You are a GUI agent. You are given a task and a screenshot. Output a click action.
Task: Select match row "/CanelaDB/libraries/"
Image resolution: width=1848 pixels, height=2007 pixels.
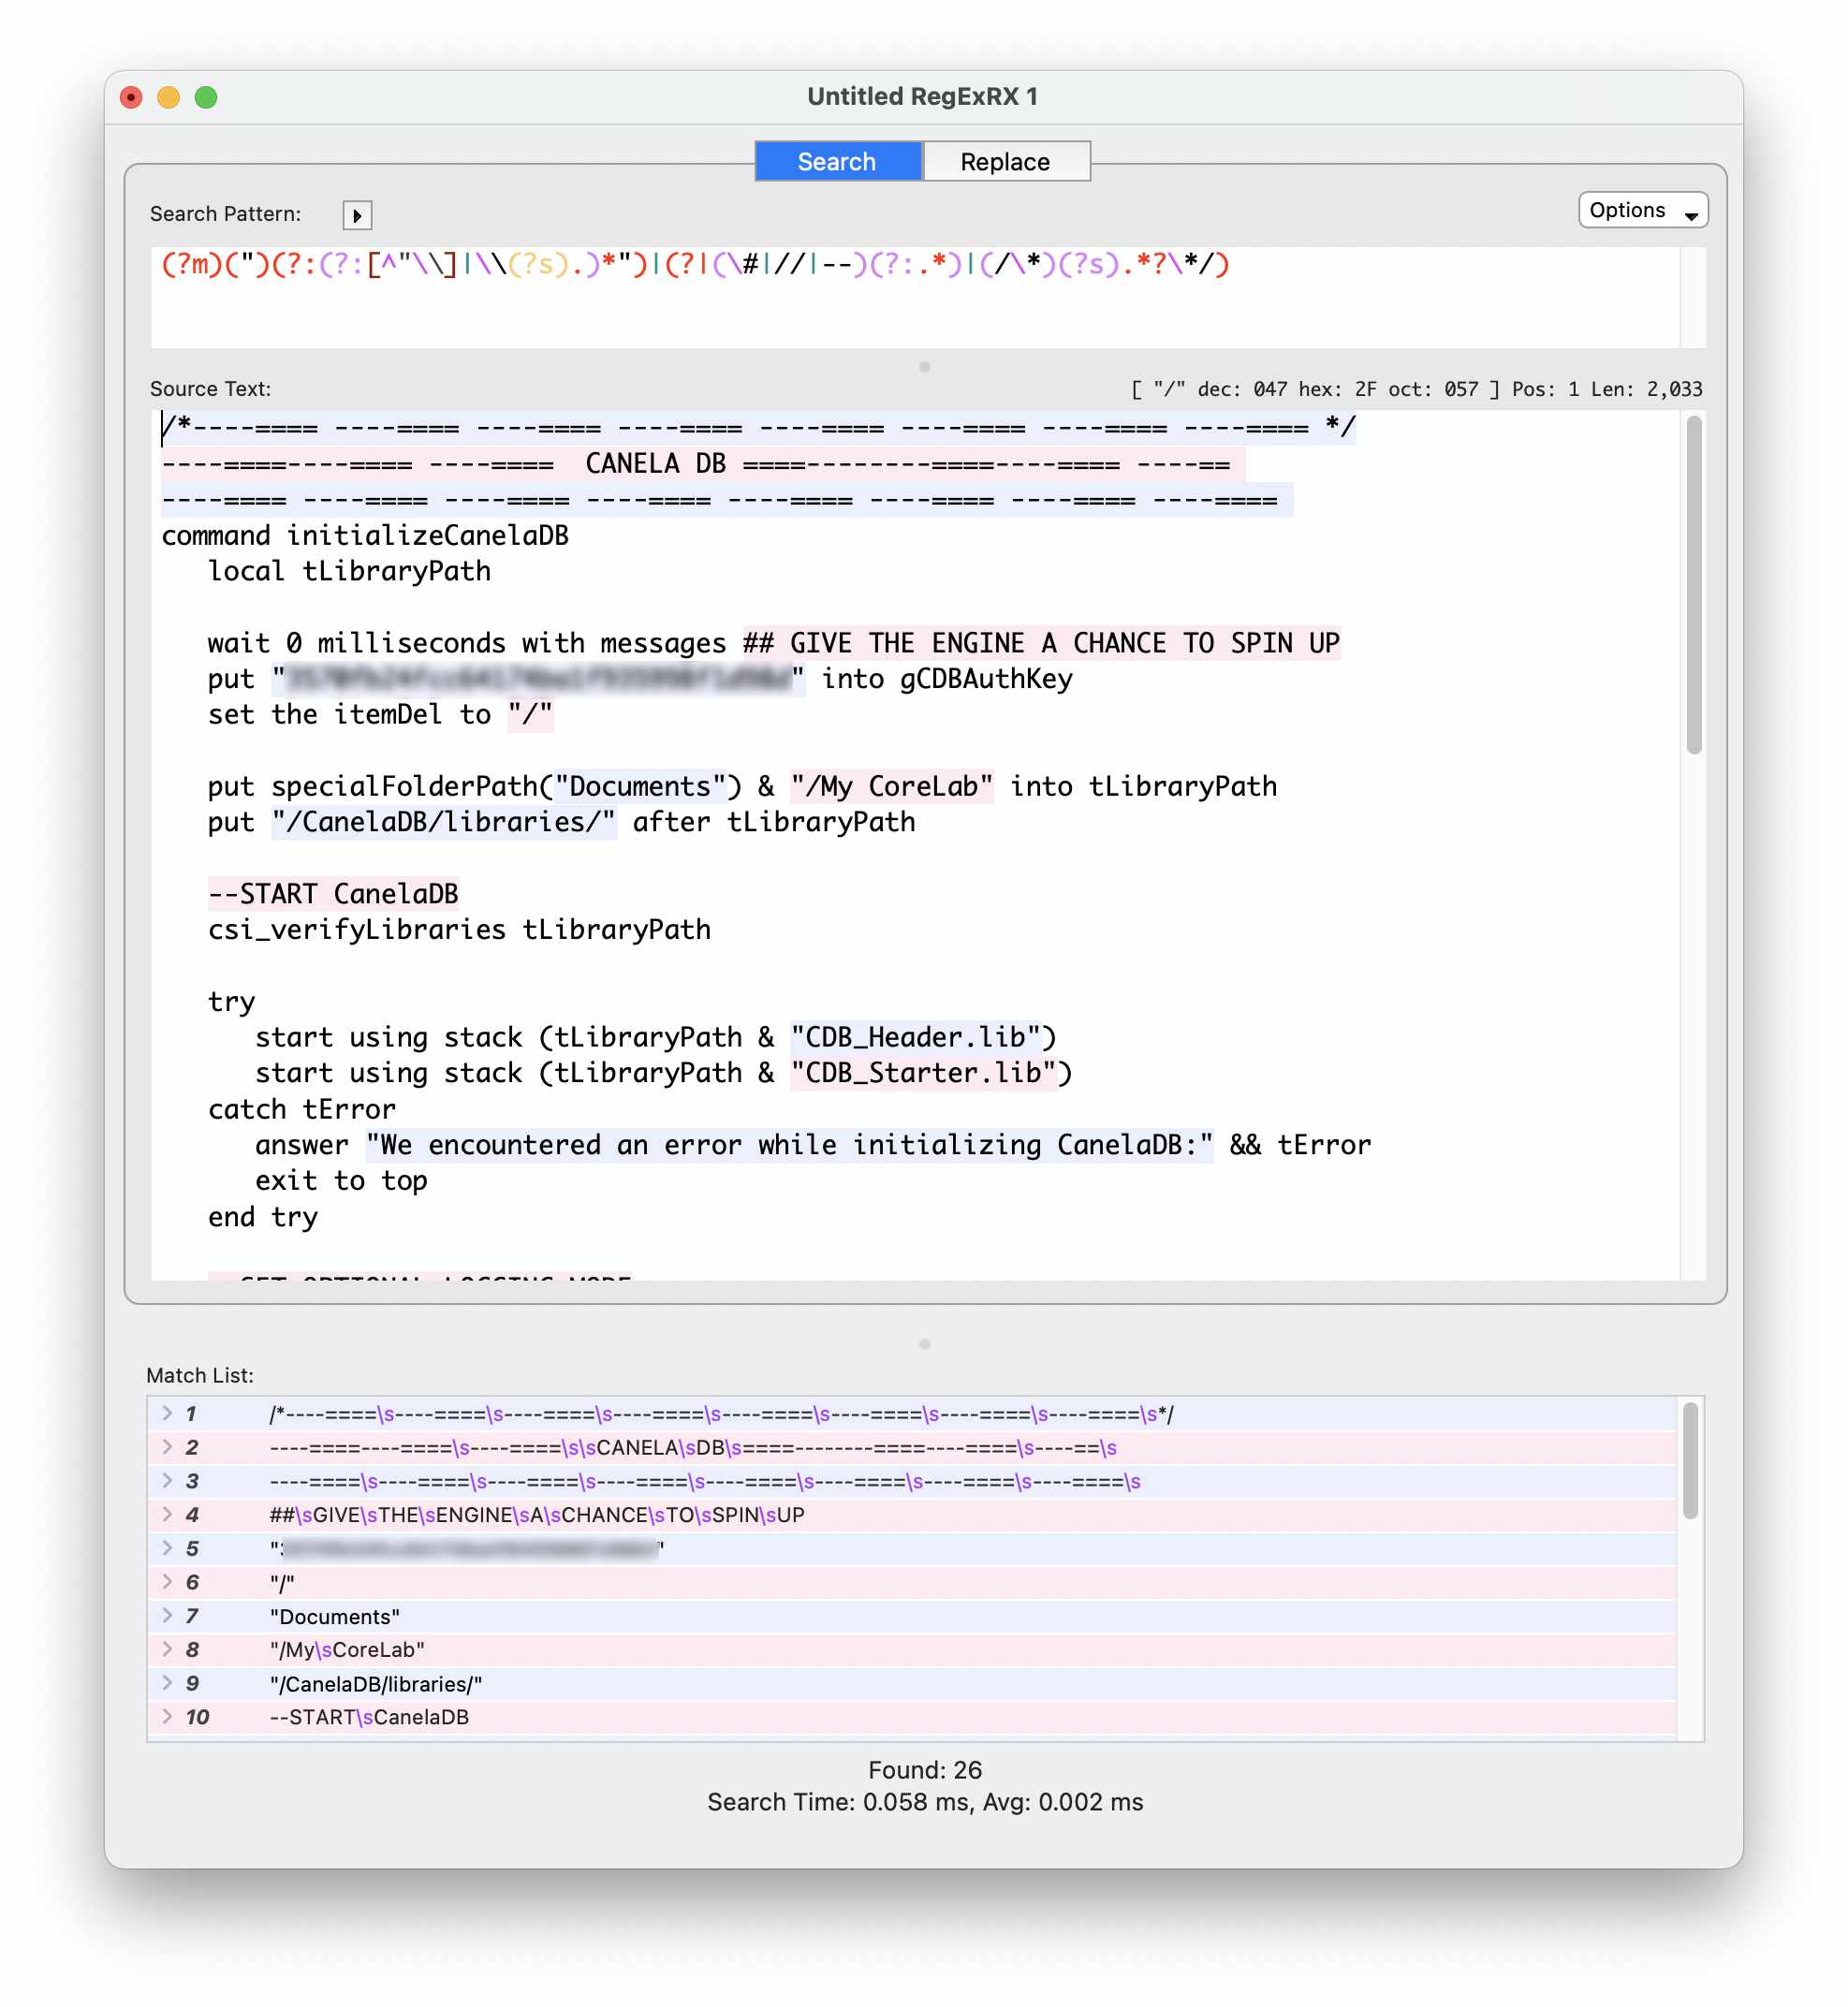click(x=376, y=1683)
